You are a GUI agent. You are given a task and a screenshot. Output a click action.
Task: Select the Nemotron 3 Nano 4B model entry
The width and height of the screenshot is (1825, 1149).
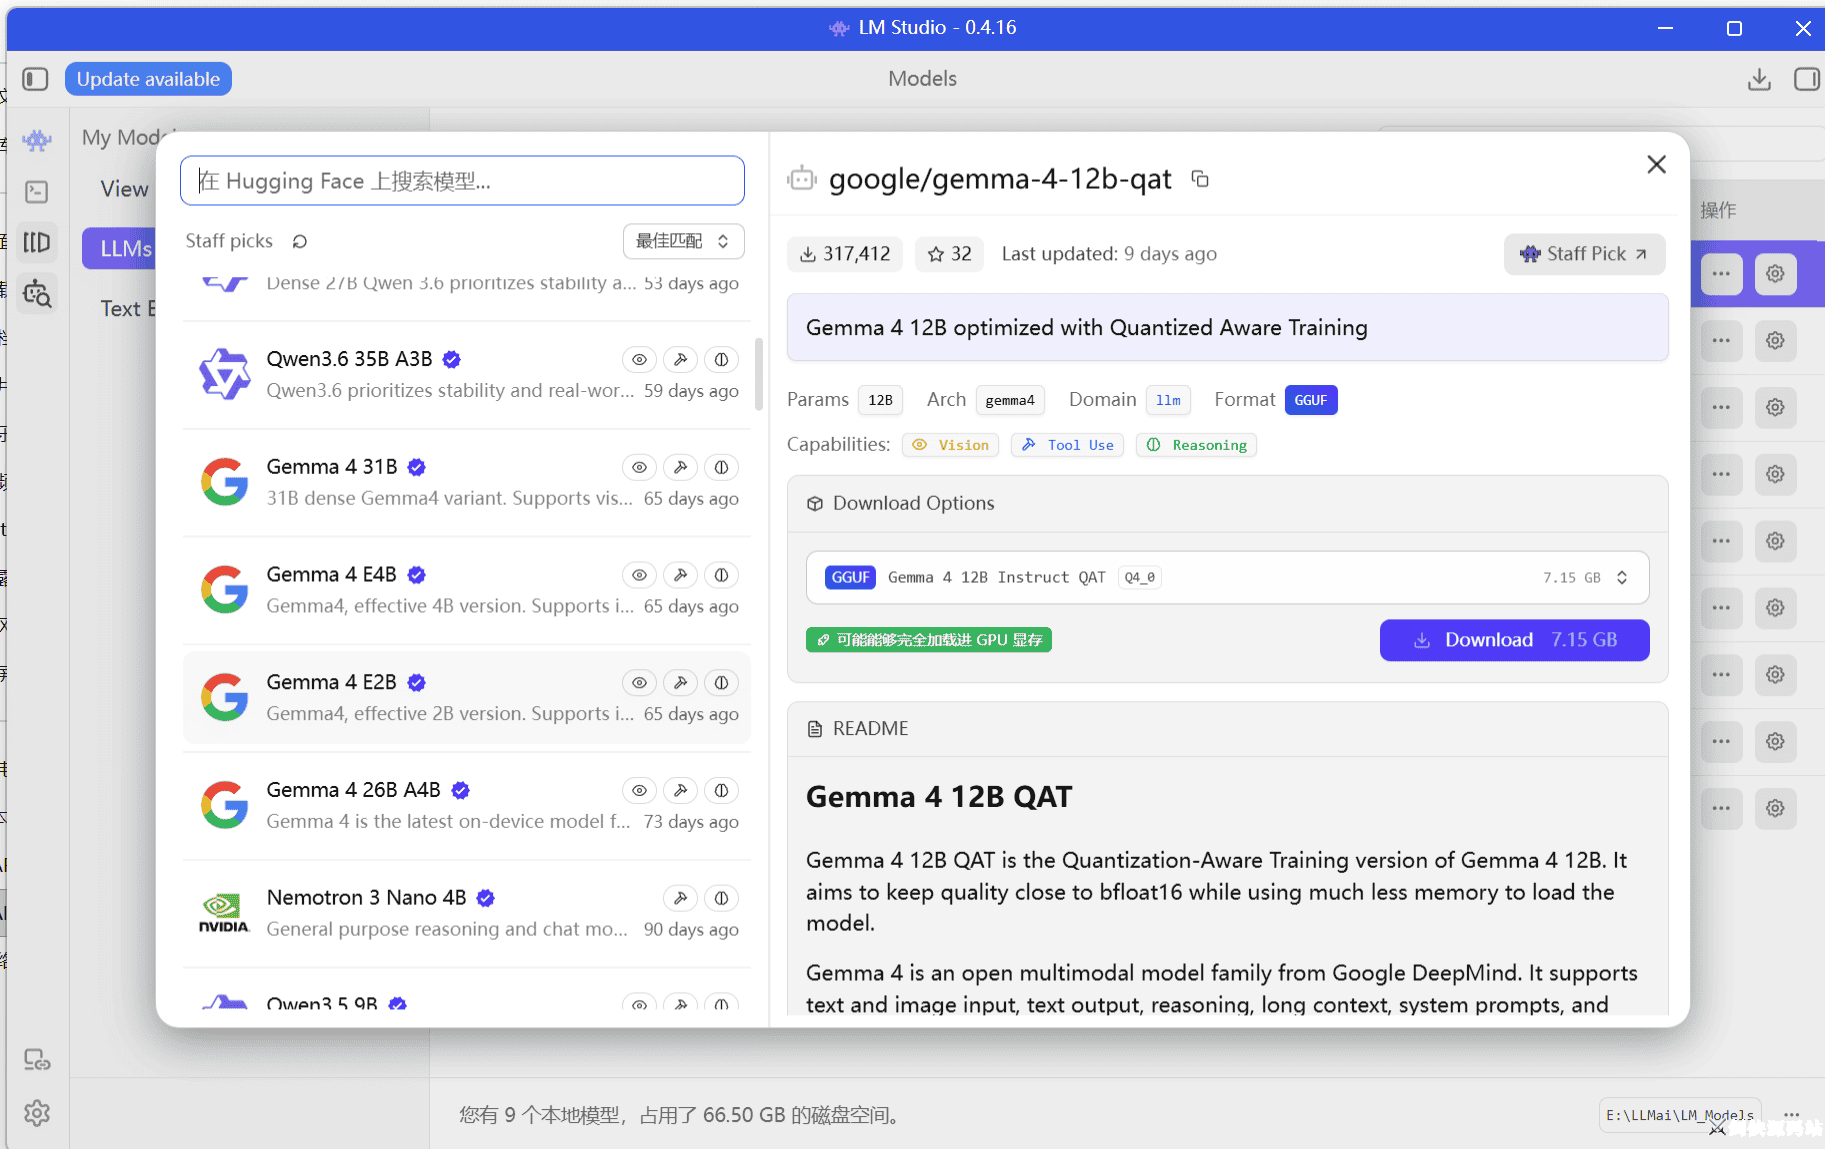pyautogui.click(x=467, y=913)
